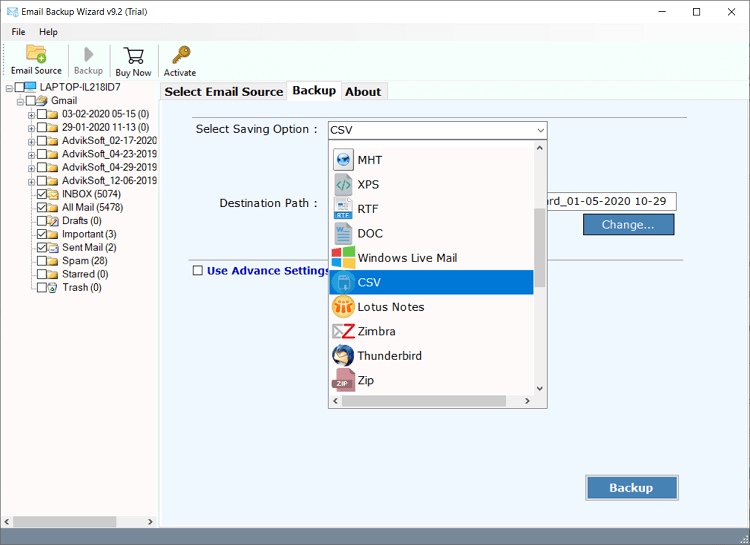Click the Activate key icon
Image resolution: width=750 pixels, height=545 pixels.
(x=181, y=55)
